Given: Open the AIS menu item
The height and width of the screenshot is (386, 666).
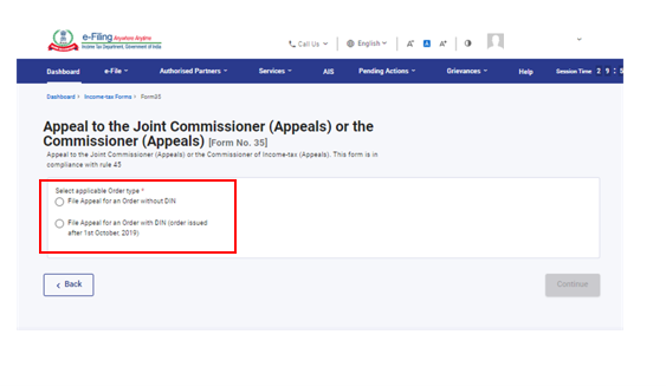Looking at the screenshot, I should pyautogui.click(x=328, y=71).
